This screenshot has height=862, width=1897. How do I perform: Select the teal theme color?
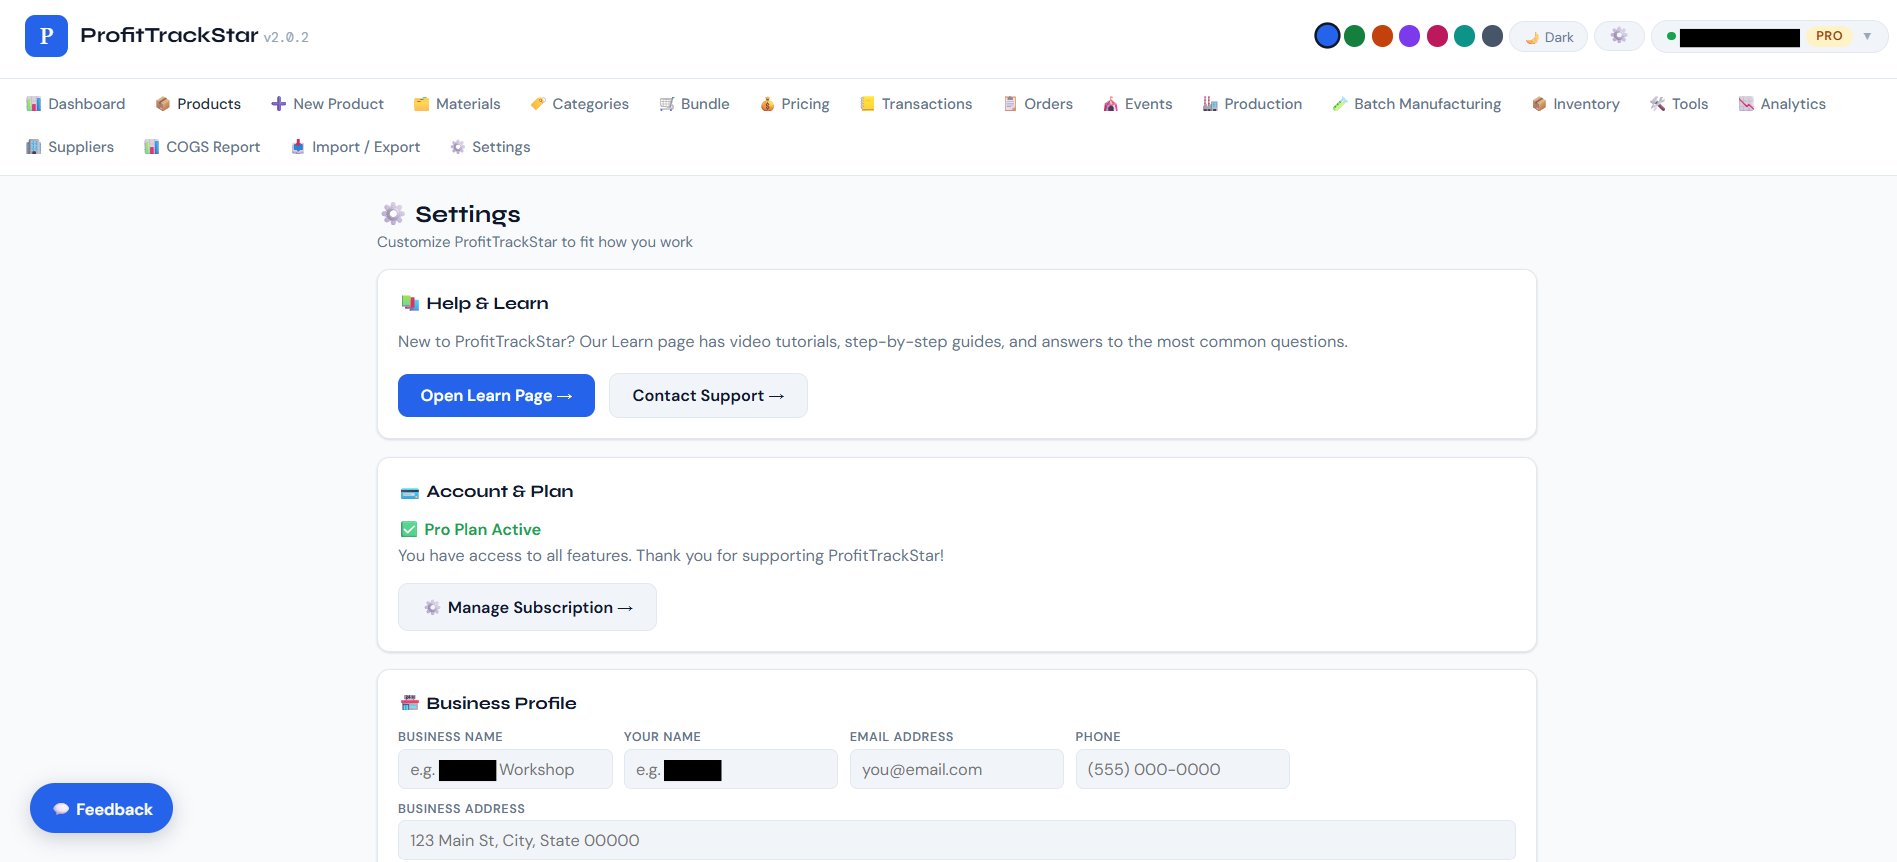pyautogui.click(x=1464, y=36)
